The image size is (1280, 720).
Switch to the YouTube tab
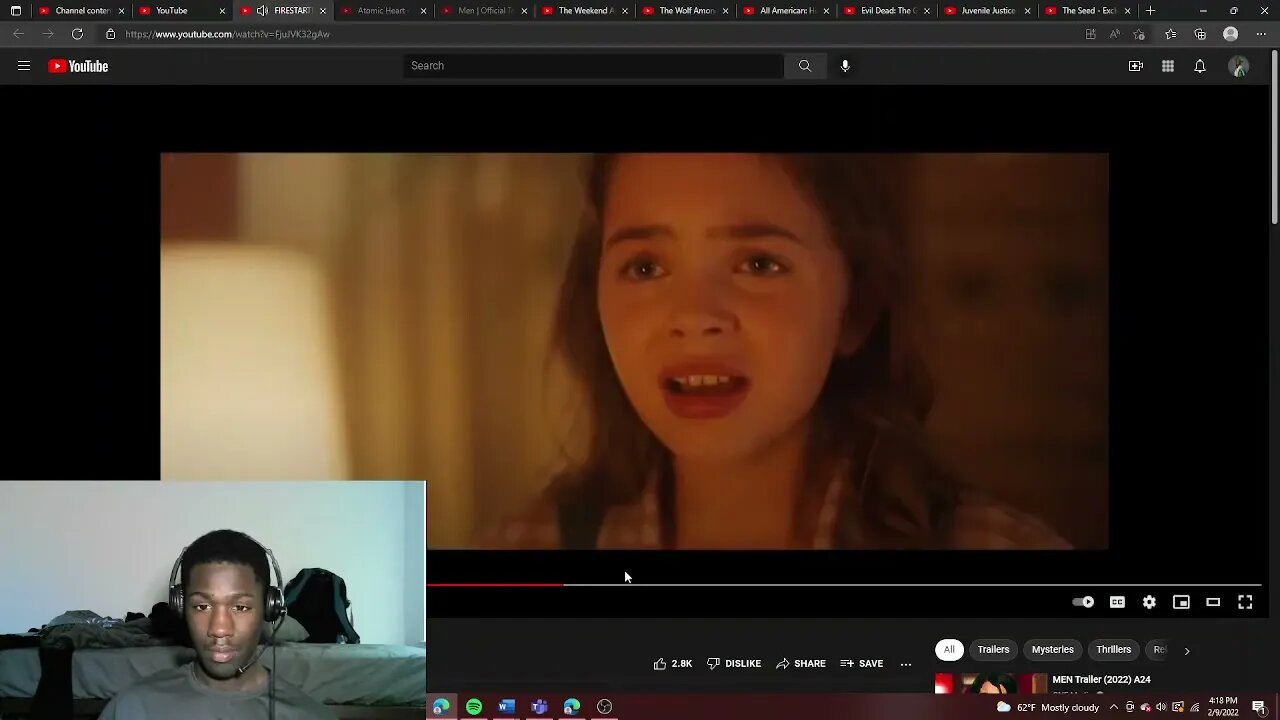172,11
